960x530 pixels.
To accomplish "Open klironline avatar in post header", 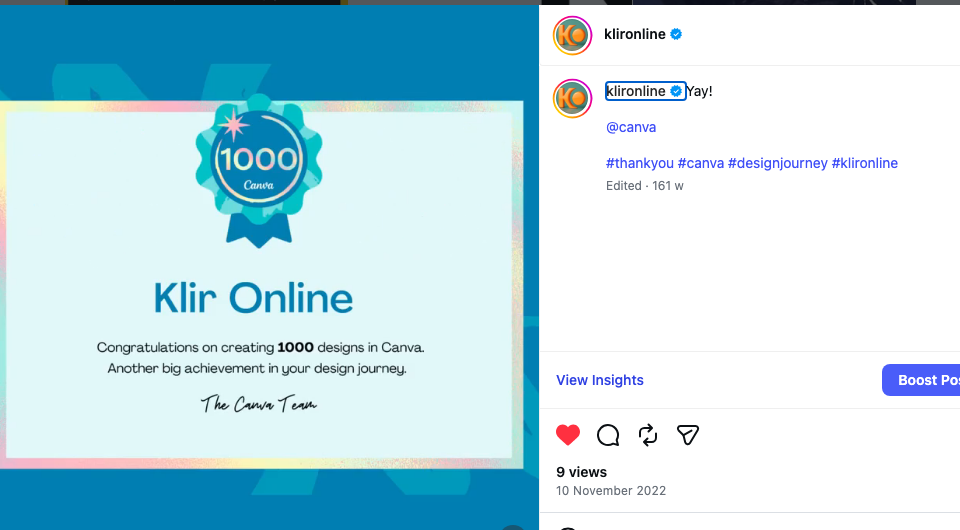I will tap(572, 35).
